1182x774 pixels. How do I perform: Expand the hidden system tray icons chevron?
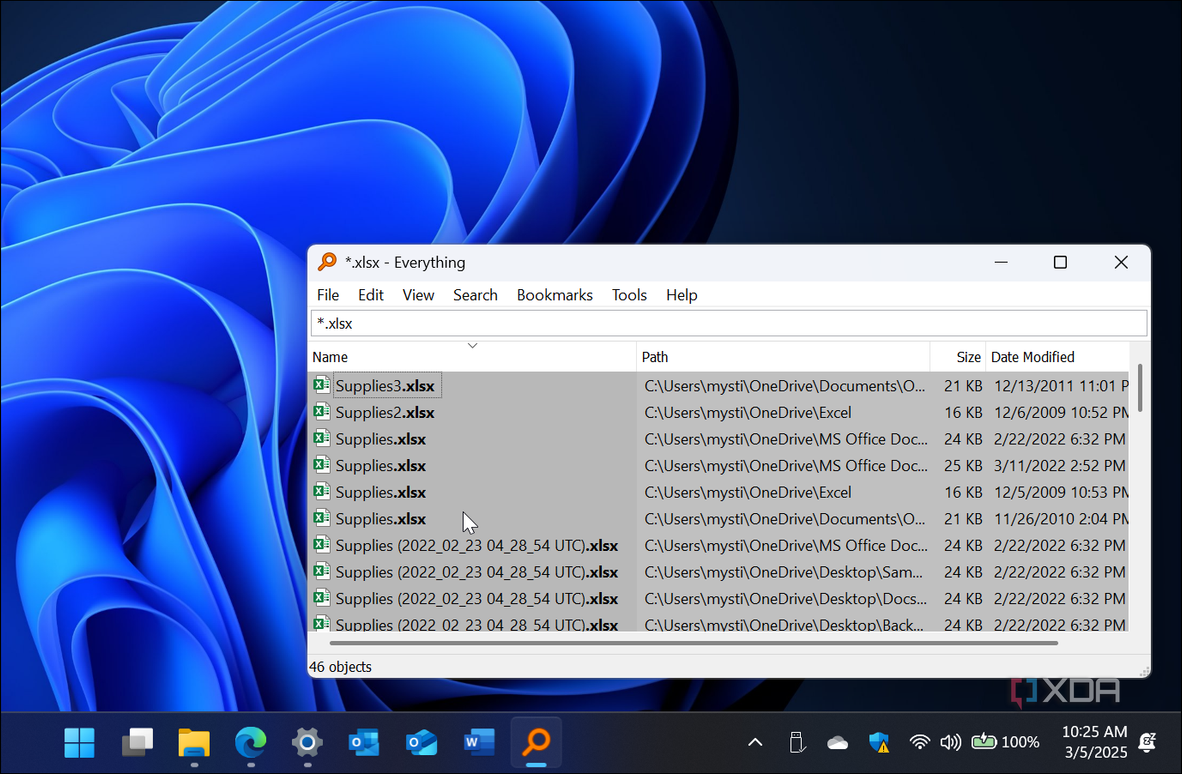(755, 743)
